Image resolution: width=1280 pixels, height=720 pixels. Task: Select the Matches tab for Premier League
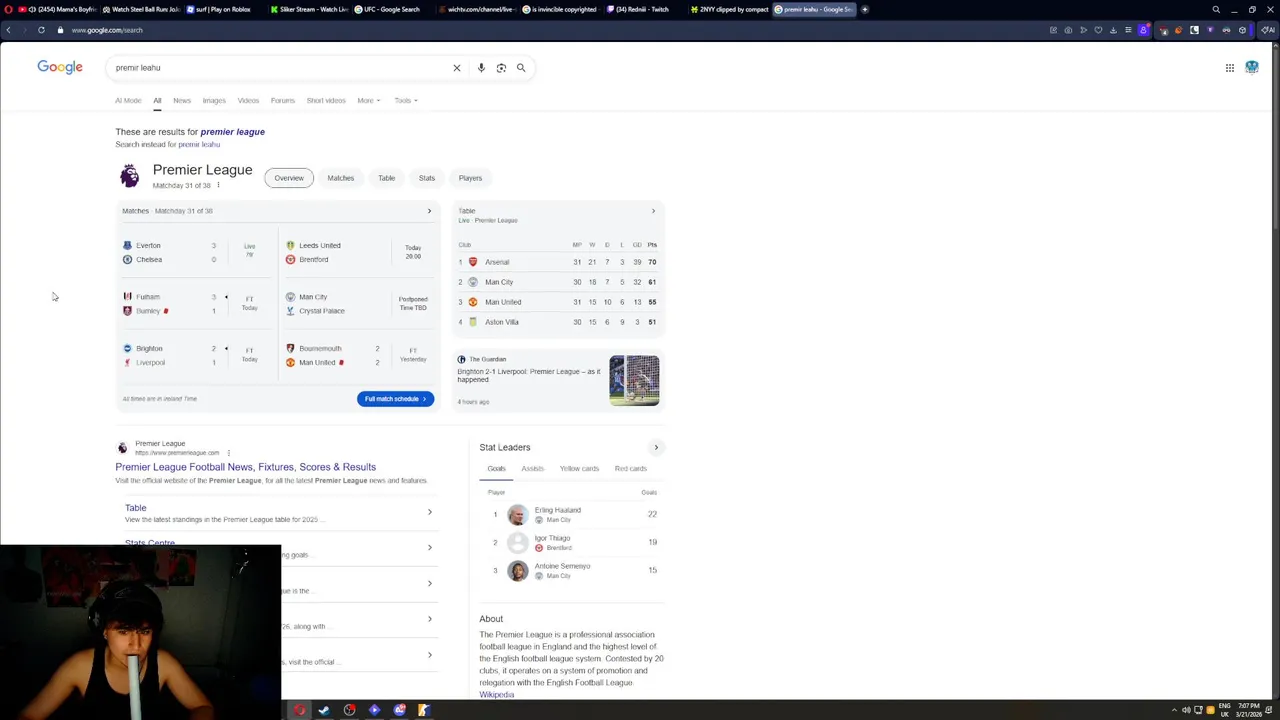click(x=340, y=178)
